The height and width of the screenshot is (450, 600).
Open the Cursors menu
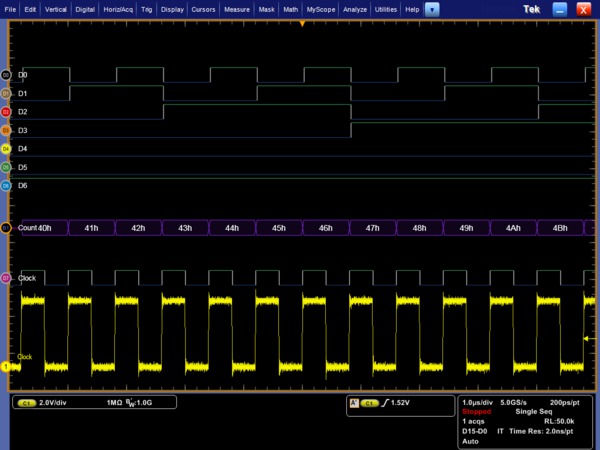pos(203,8)
